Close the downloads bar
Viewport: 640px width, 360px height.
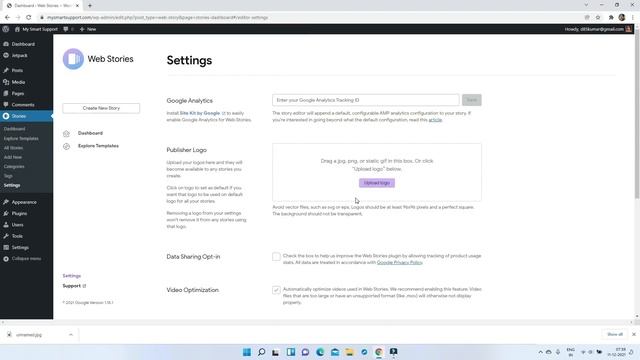click(634, 334)
